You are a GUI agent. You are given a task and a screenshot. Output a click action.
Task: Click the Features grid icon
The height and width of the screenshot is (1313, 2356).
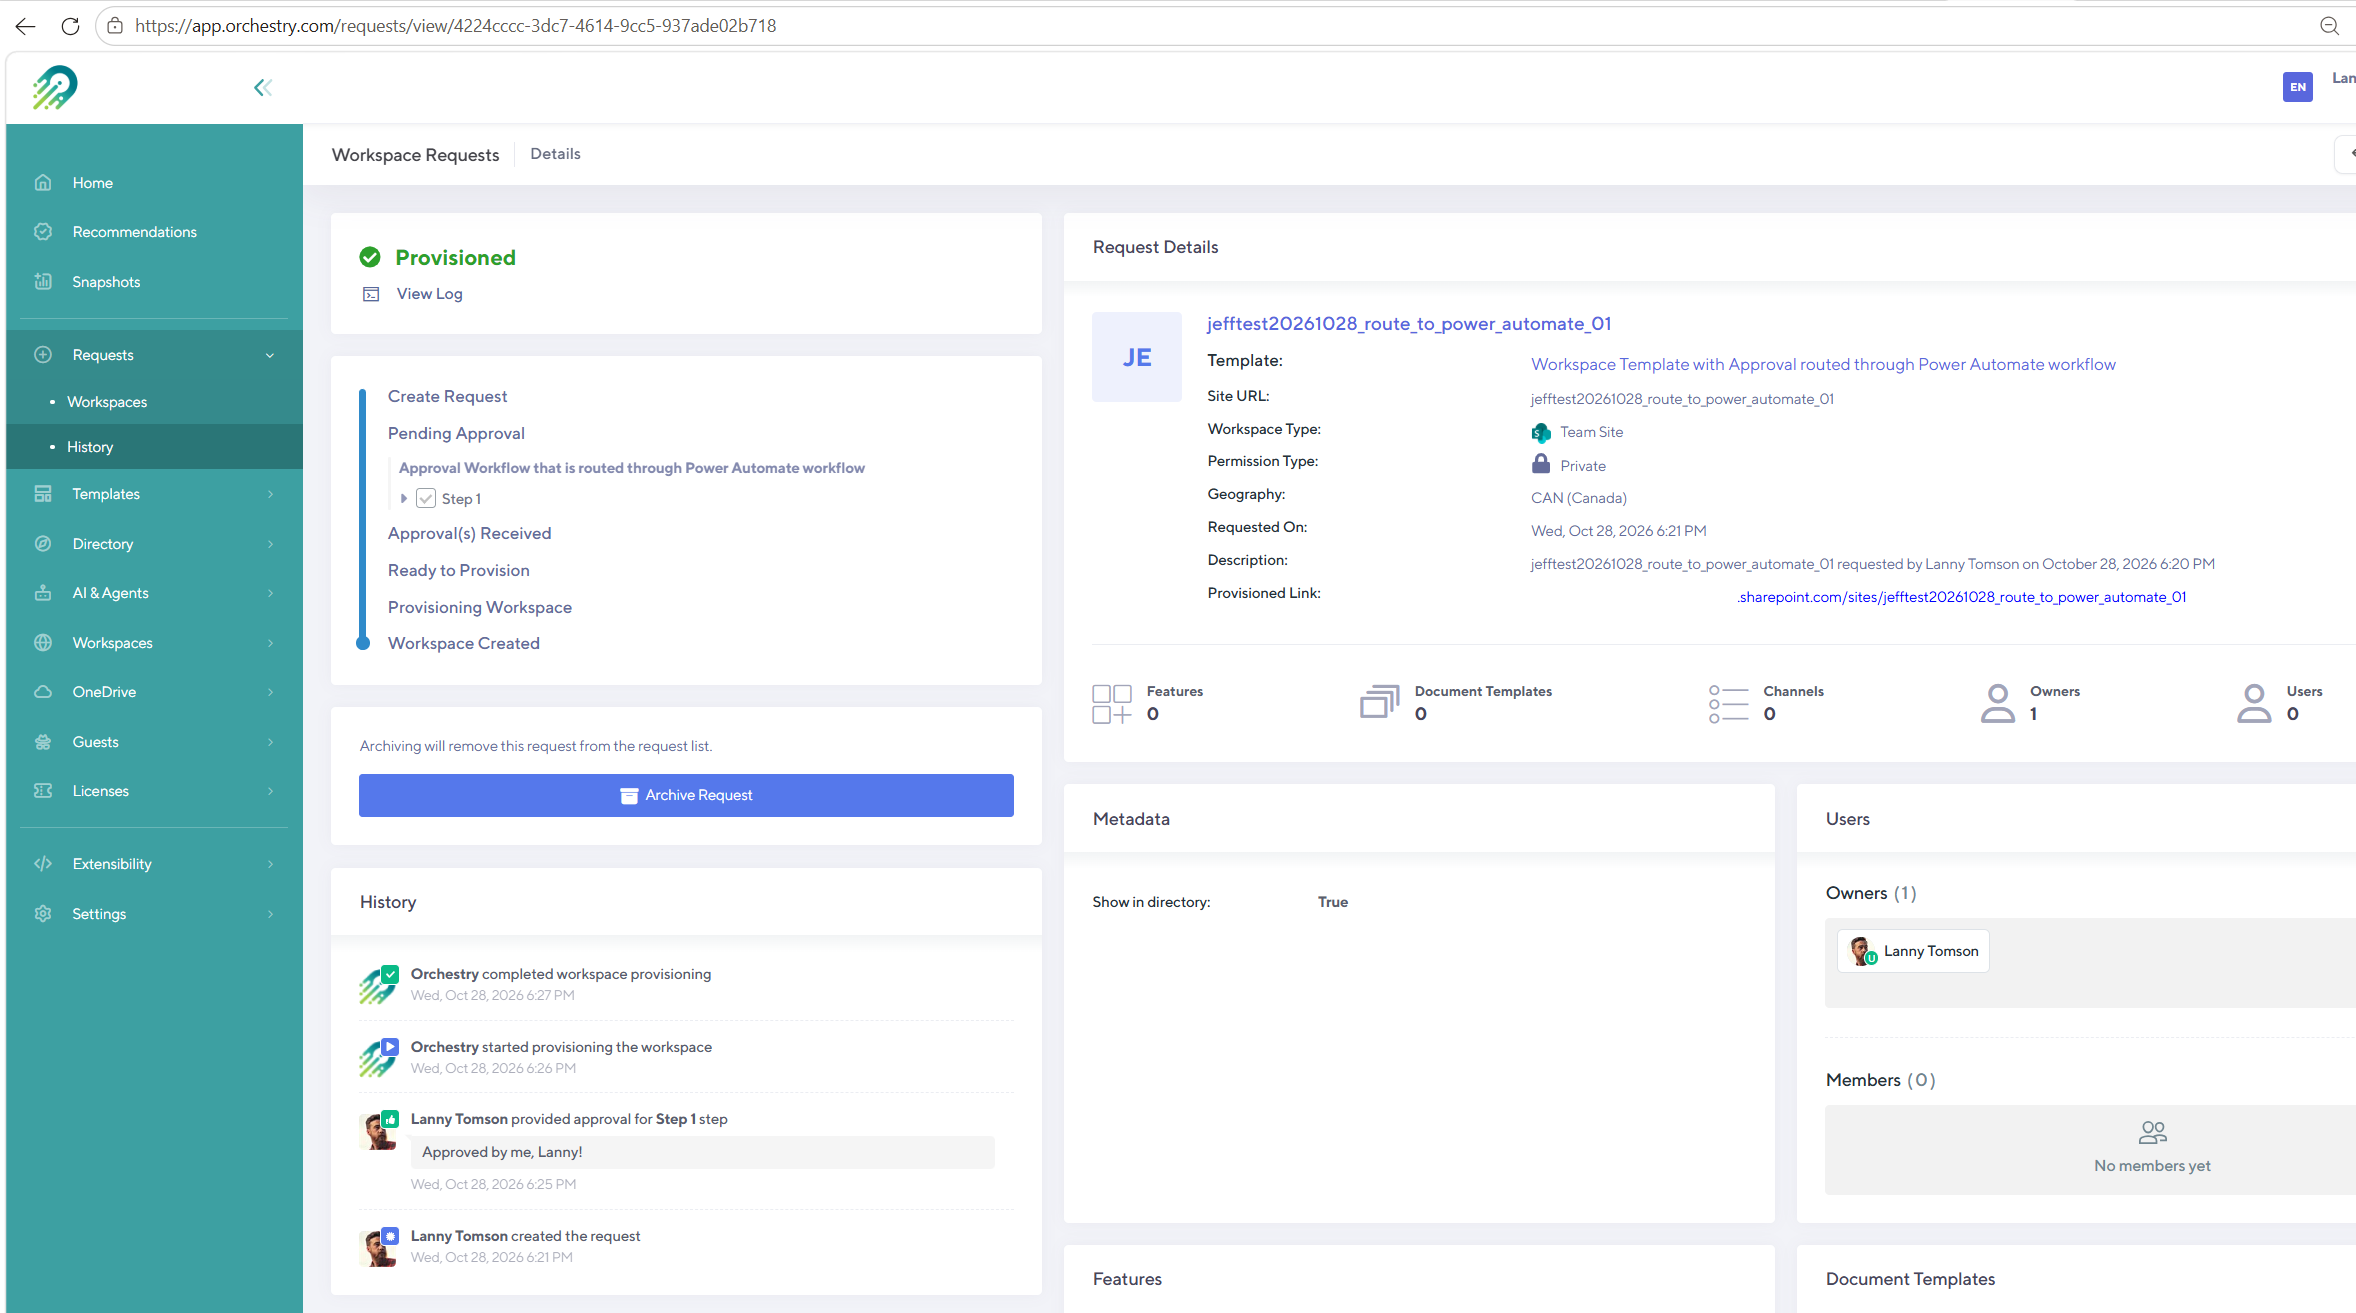pyautogui.click(x=1112, y=703)
